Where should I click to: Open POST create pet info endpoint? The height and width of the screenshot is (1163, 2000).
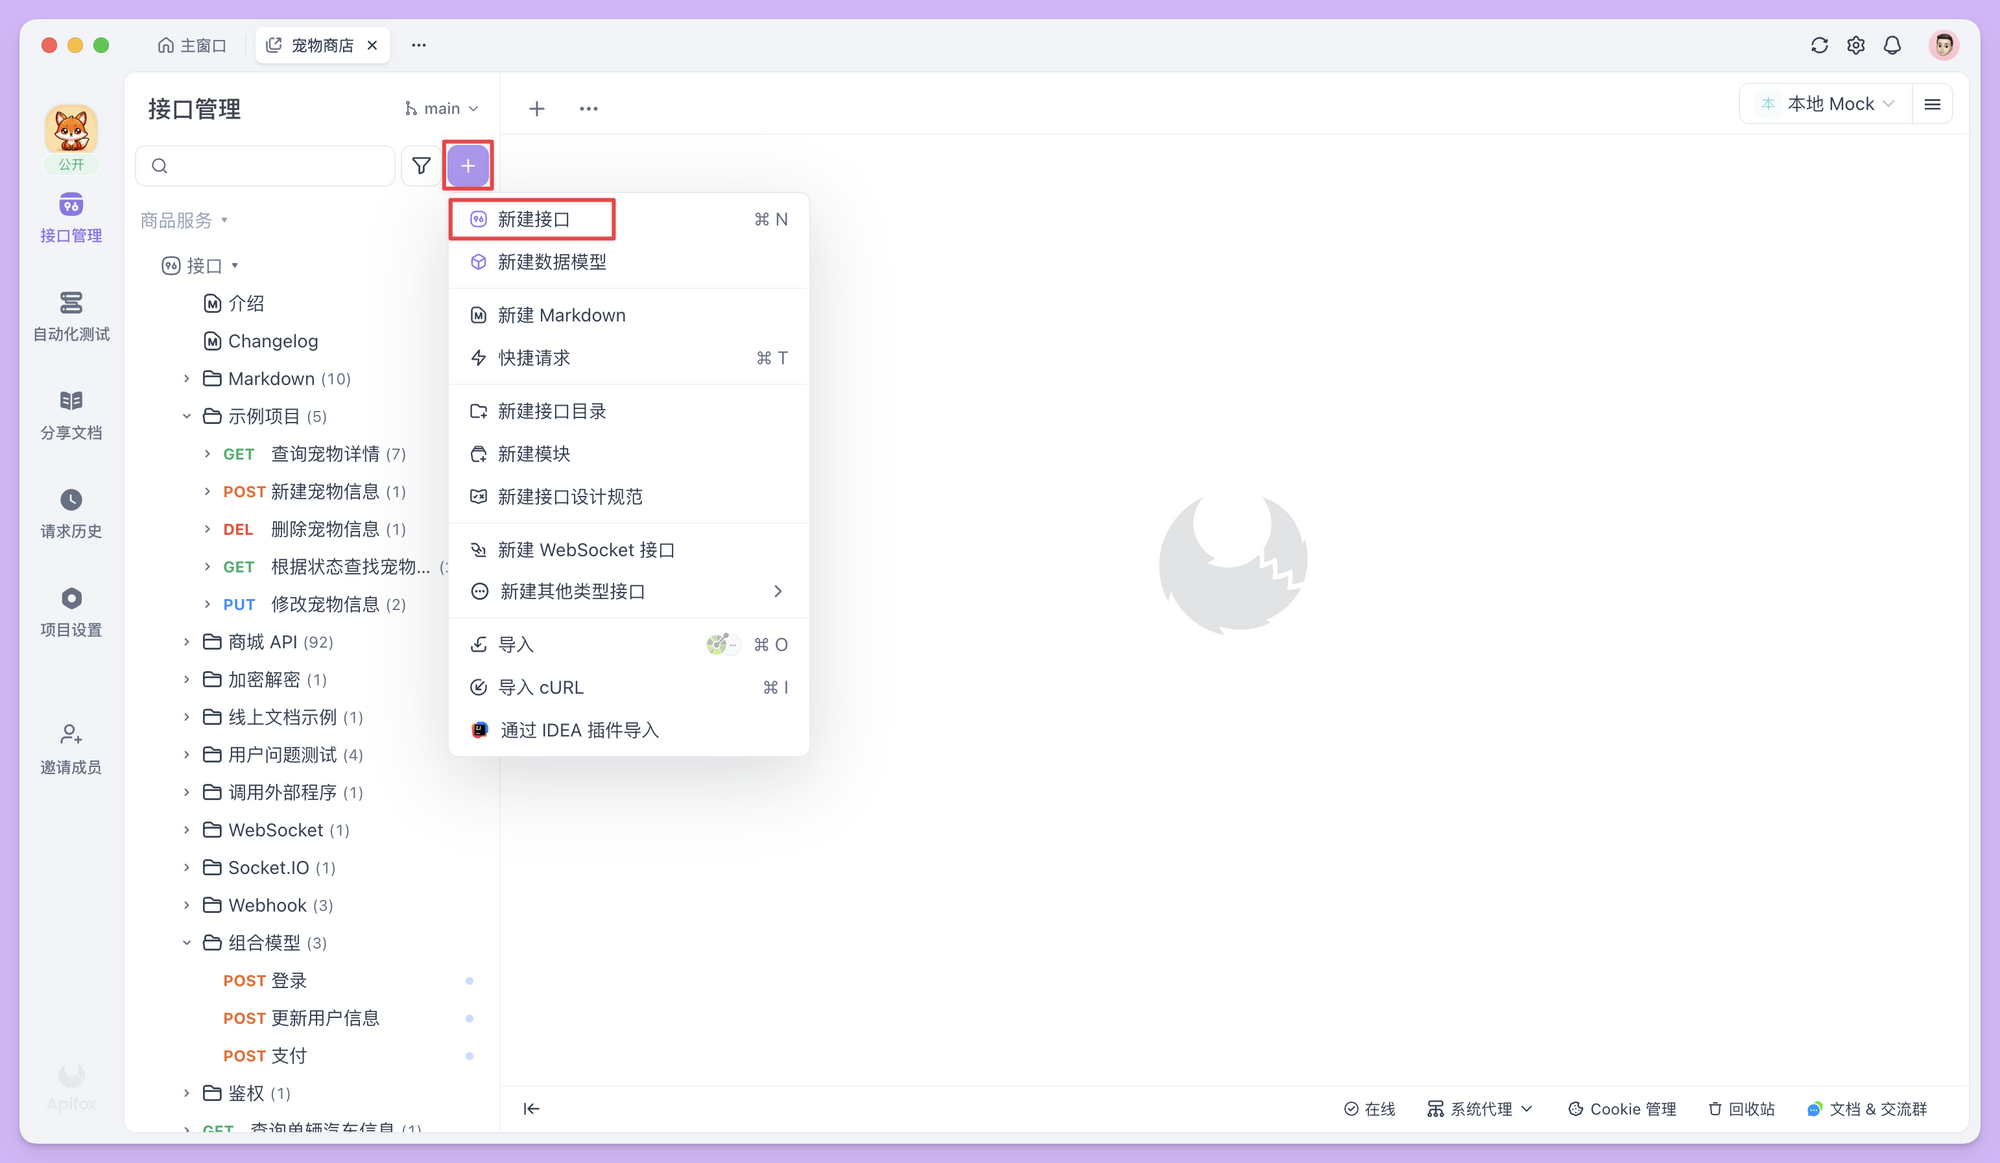point(315,492)
